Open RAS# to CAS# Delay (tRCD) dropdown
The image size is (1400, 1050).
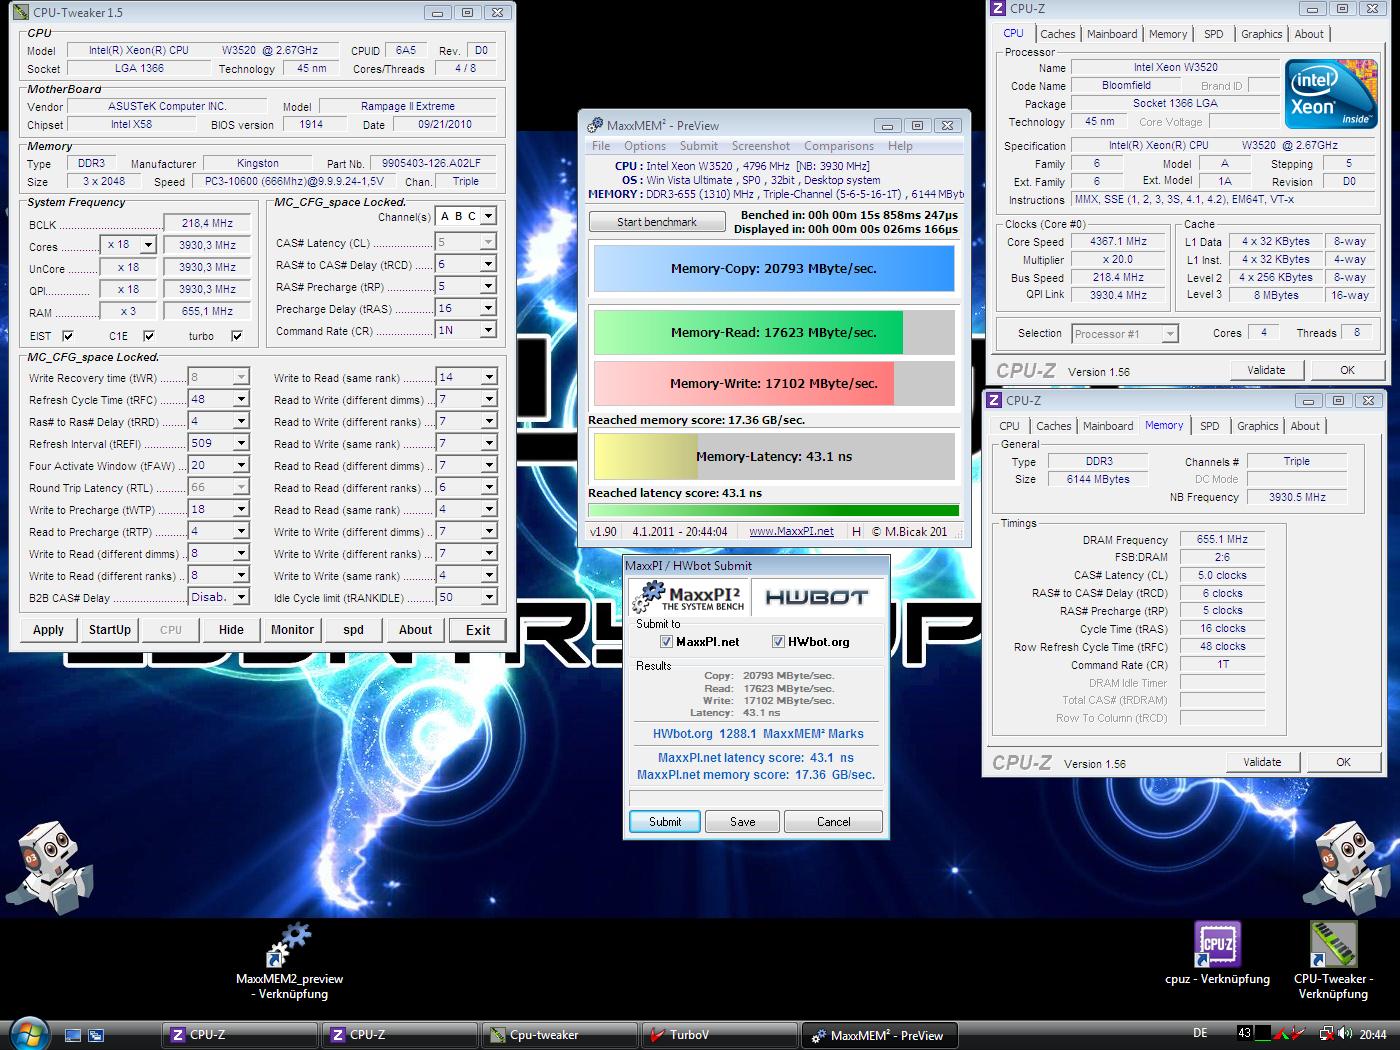tap(488, 264)
